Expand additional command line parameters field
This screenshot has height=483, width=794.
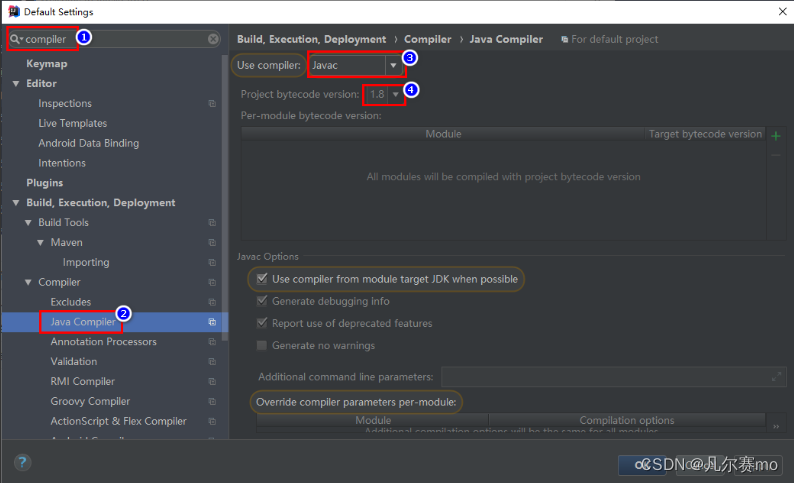(776, 377)
